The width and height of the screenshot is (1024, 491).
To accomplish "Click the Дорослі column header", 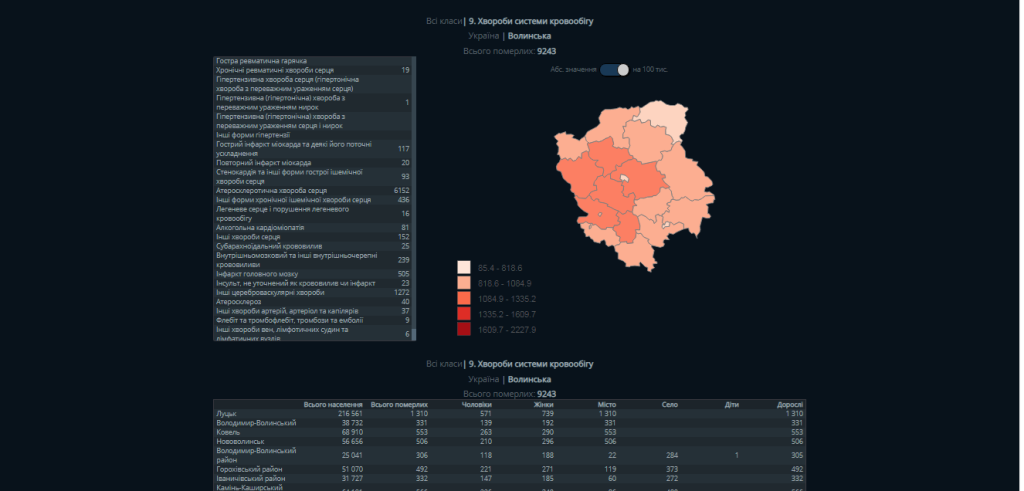I will click(790, 405).
